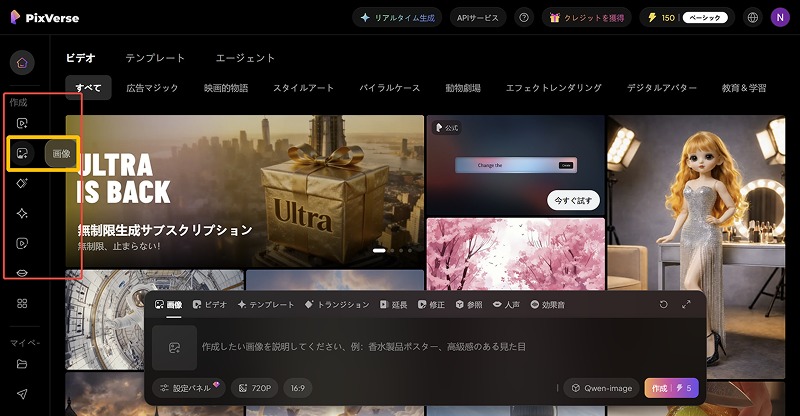The image size is (800, 416).
Task: Open the folder assets sidebar icon
Action: 22,364
